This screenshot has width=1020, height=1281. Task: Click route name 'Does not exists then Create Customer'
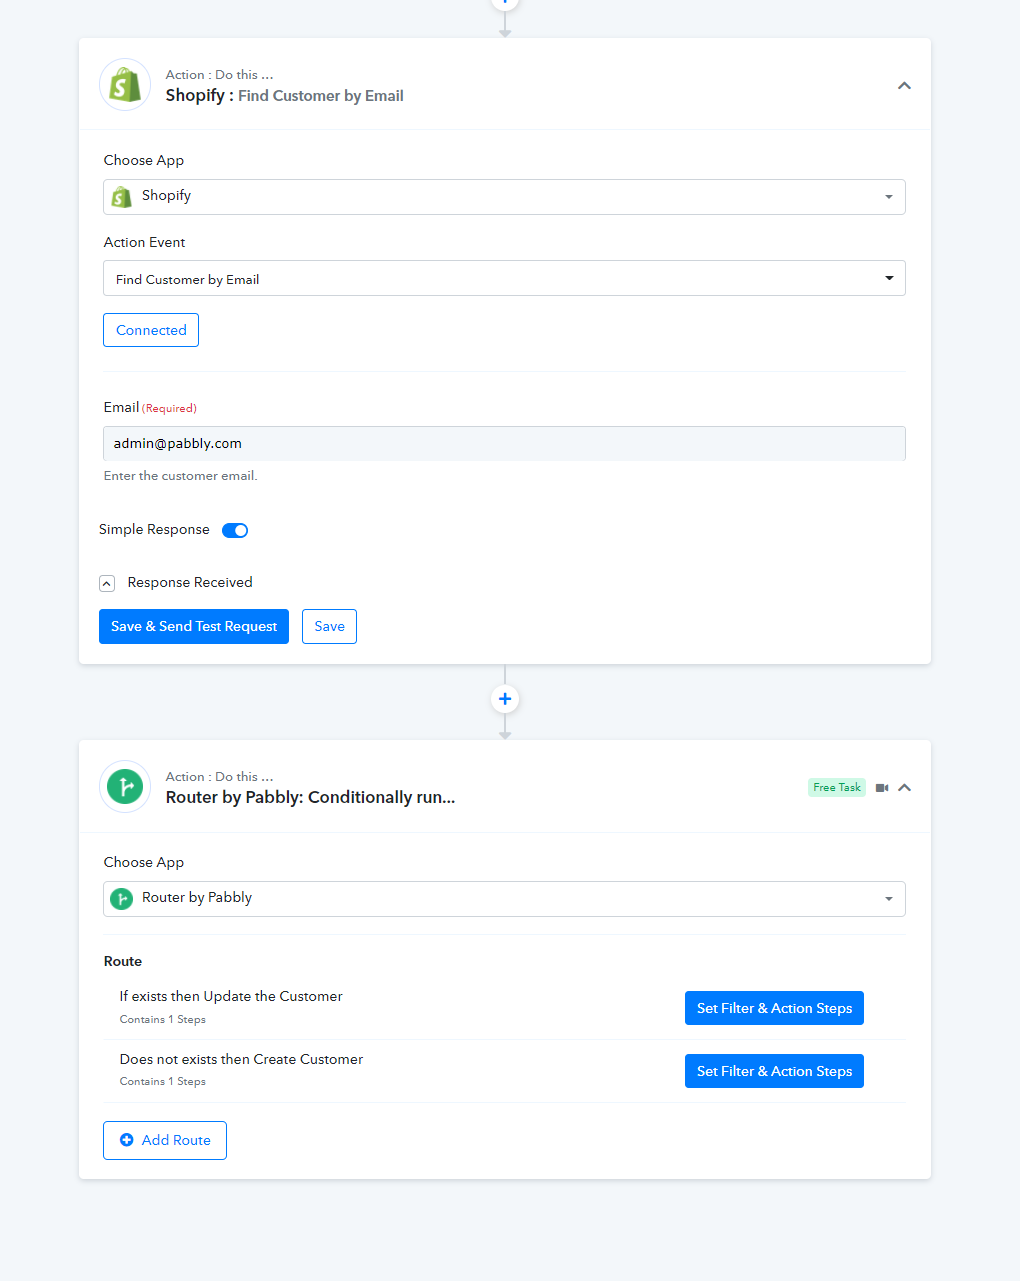coord(241,1059)
